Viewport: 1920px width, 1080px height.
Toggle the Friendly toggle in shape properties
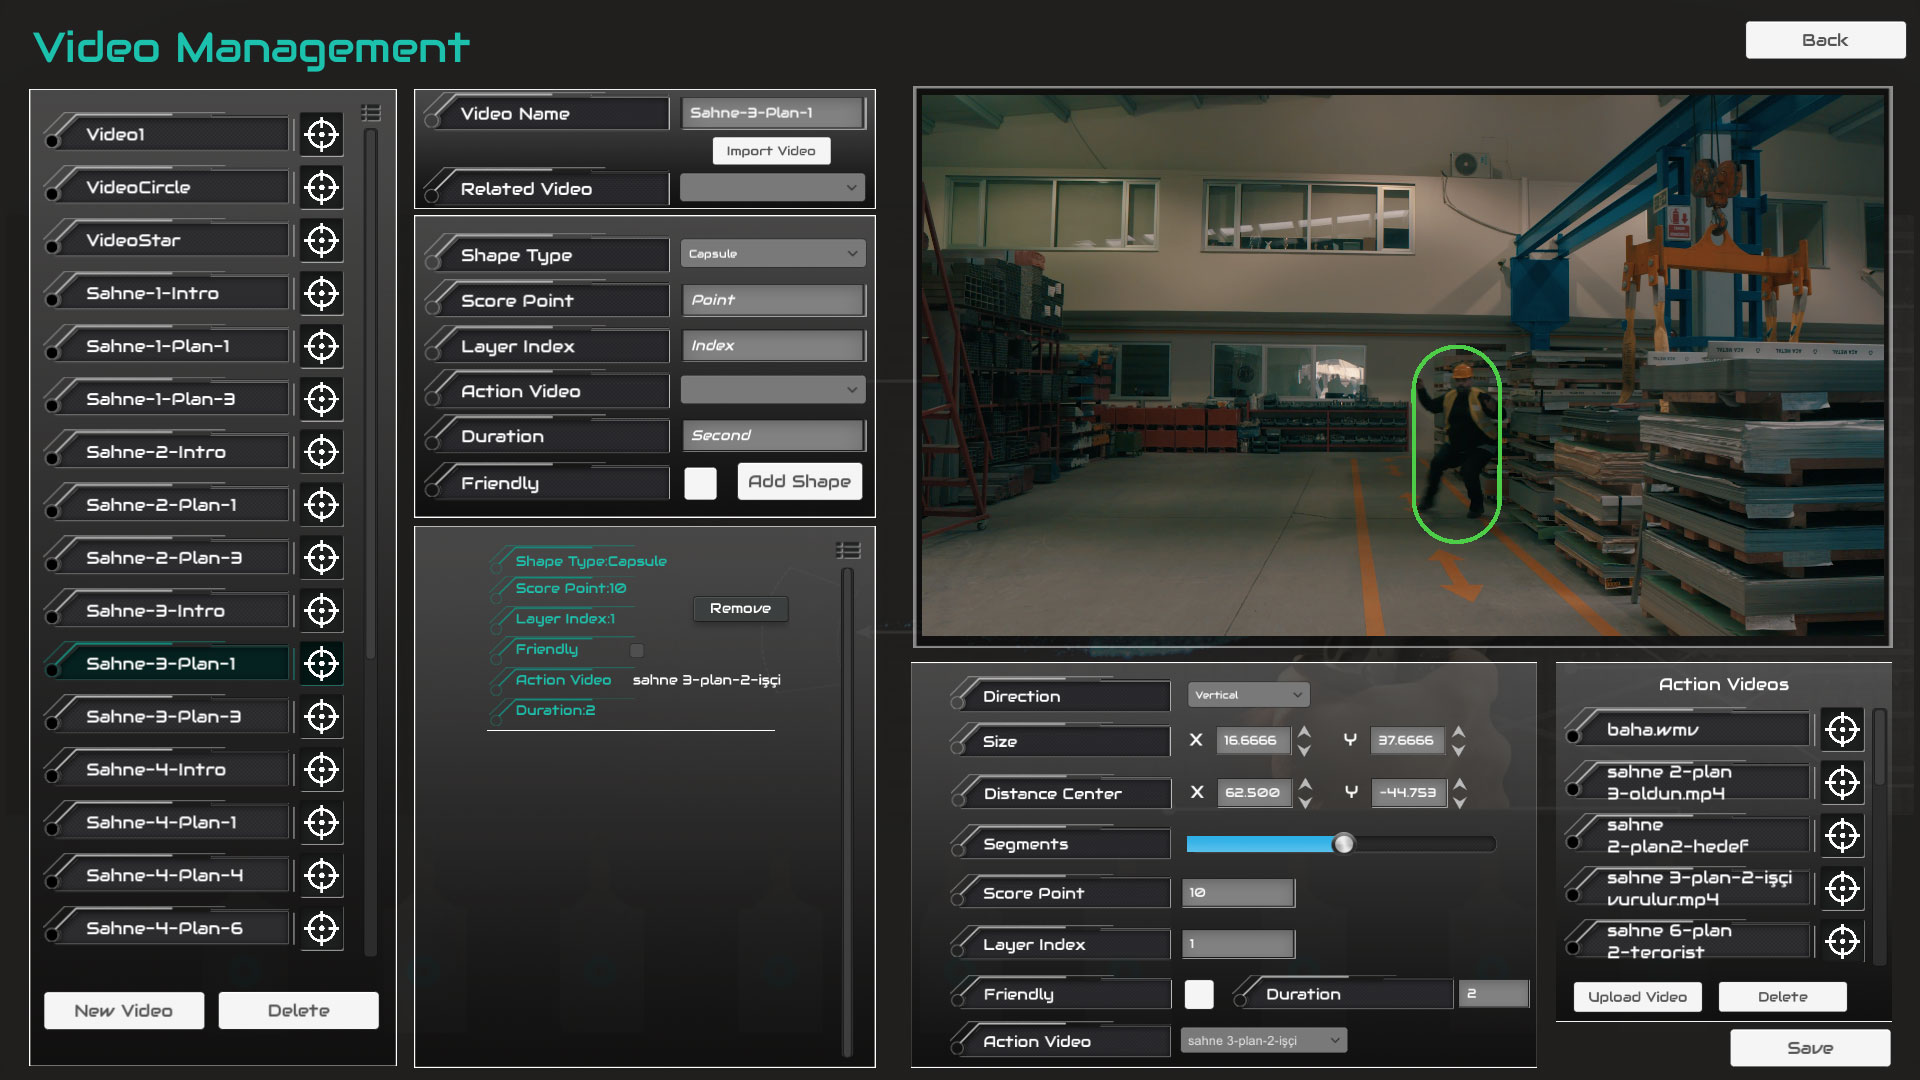(702, 481)
